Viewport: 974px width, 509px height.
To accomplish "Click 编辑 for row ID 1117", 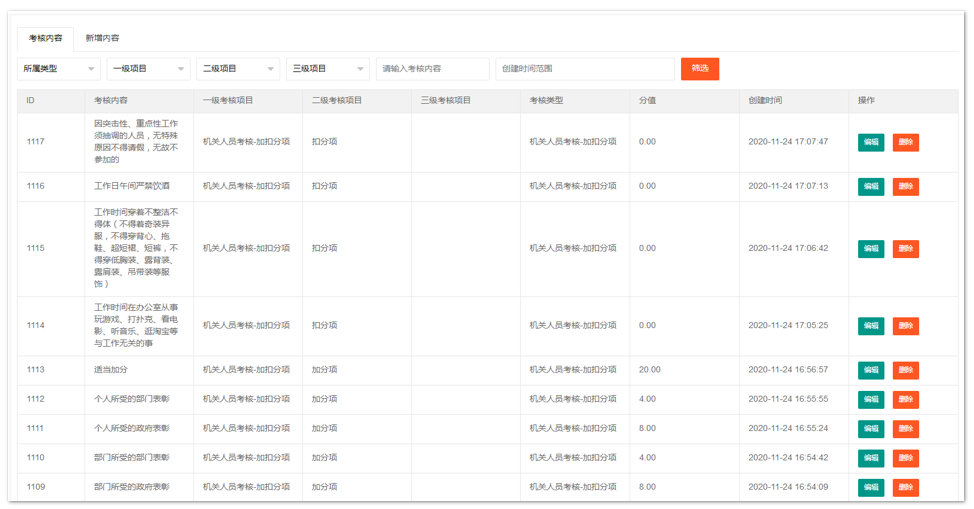I will coord(871,142).
